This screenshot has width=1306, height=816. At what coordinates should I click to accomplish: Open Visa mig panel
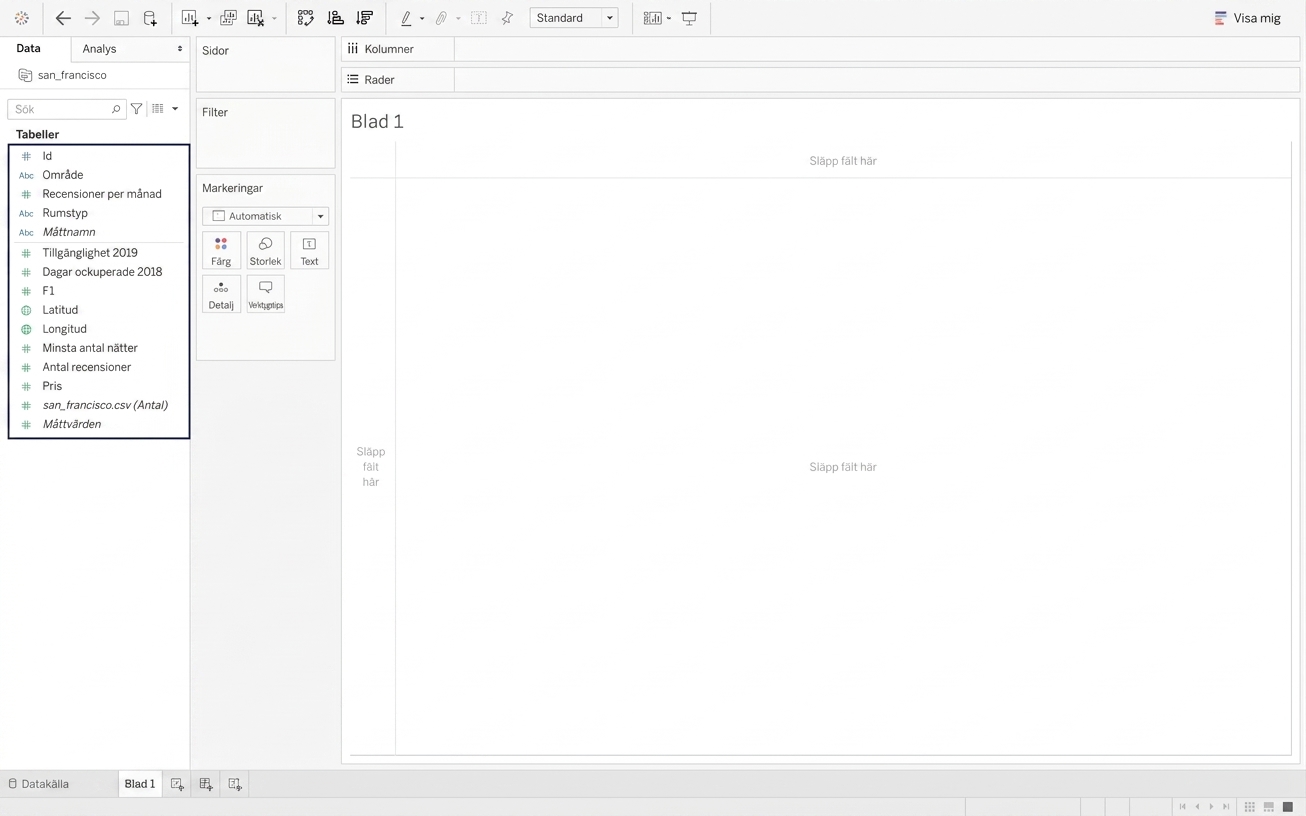tap(1247, 18)
